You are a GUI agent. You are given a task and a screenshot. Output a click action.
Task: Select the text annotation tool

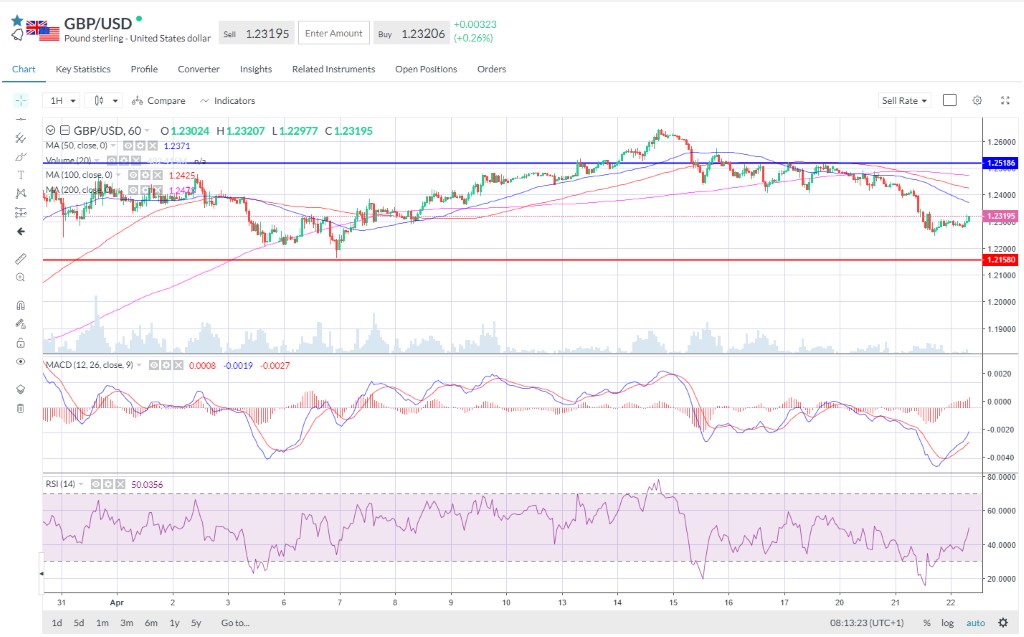(21, 175)
